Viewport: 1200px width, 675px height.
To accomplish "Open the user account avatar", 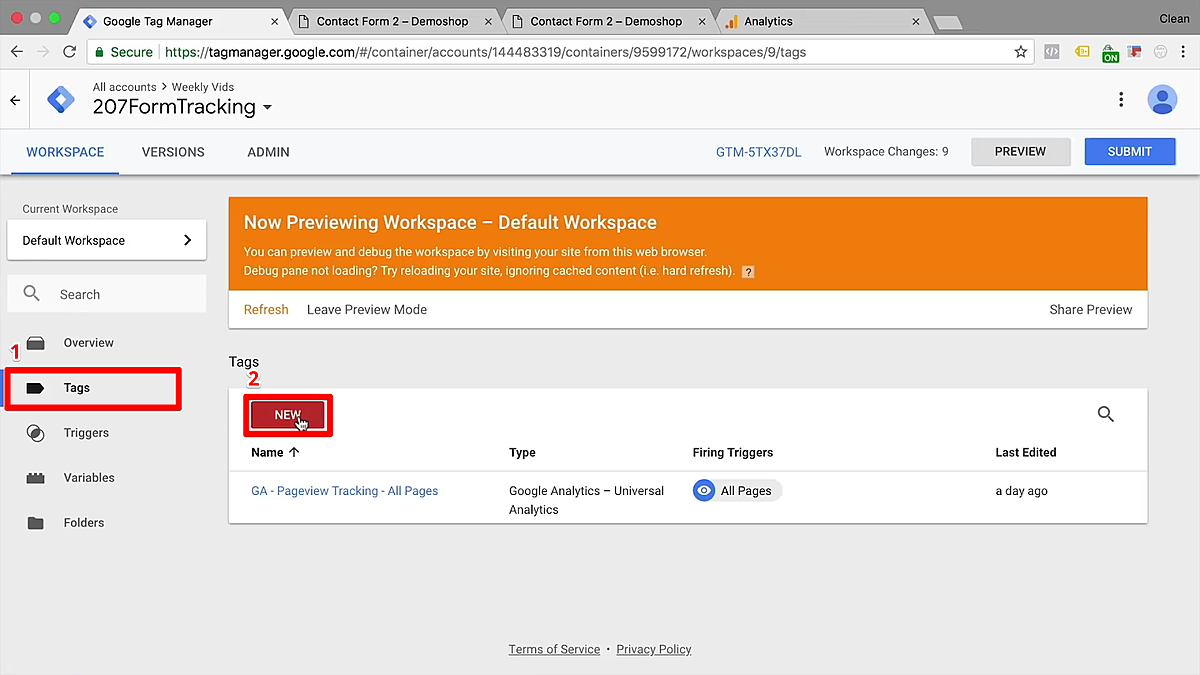I will 1162,99.
